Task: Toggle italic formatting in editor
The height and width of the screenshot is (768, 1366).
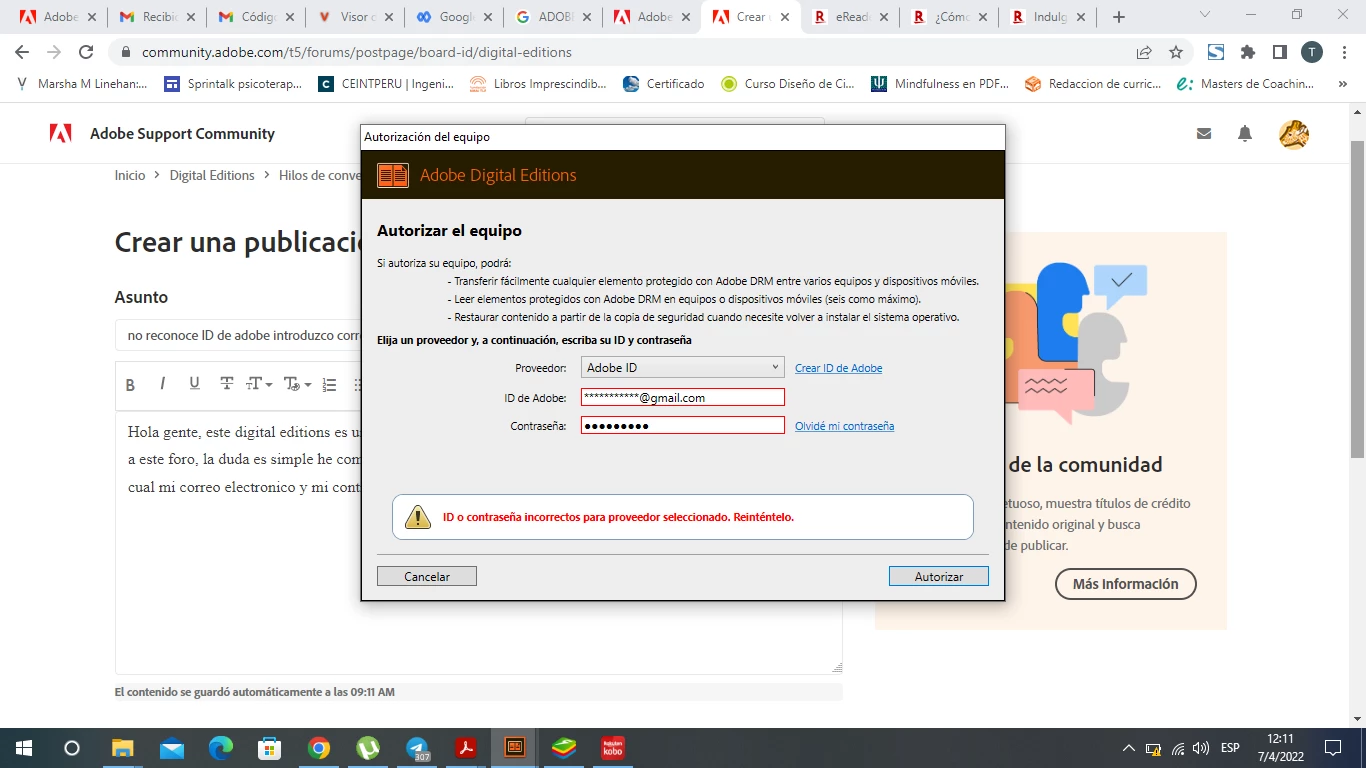Action: pyautogui.click(x=162, y=384)
